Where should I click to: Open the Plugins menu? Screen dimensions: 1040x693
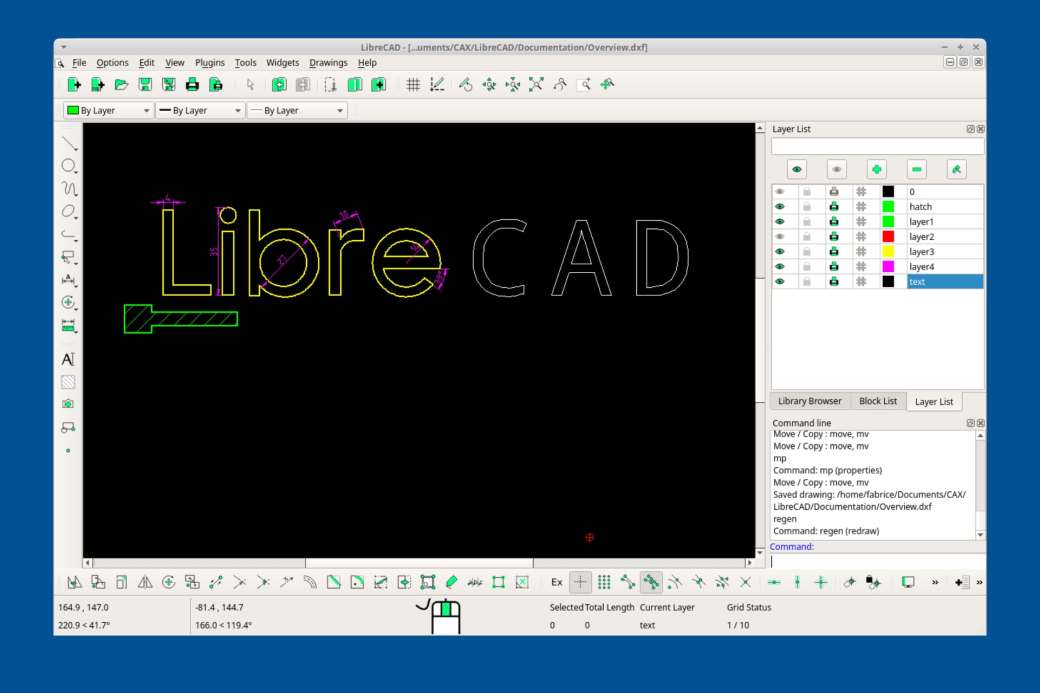point(210,62)
